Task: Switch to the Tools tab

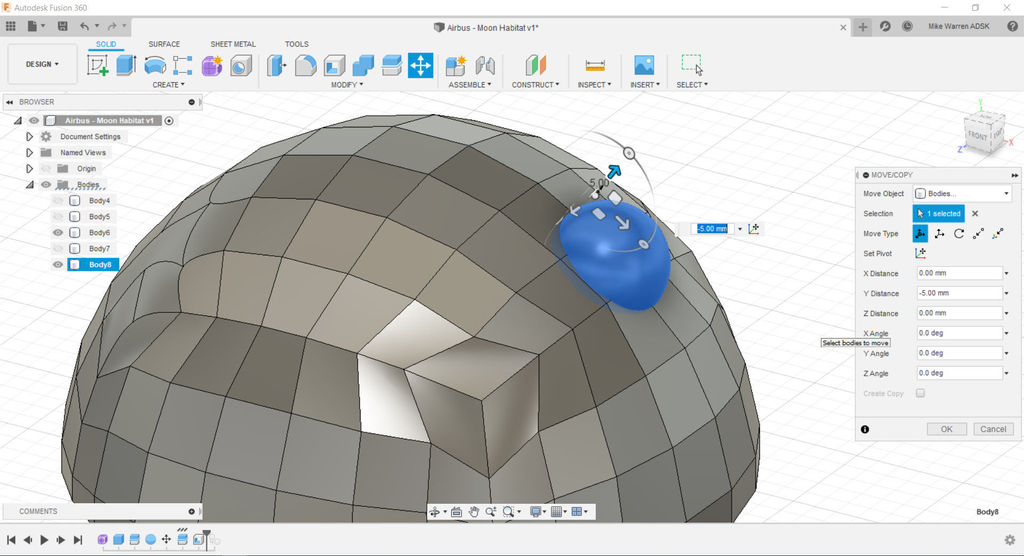Action: [296, 44]
